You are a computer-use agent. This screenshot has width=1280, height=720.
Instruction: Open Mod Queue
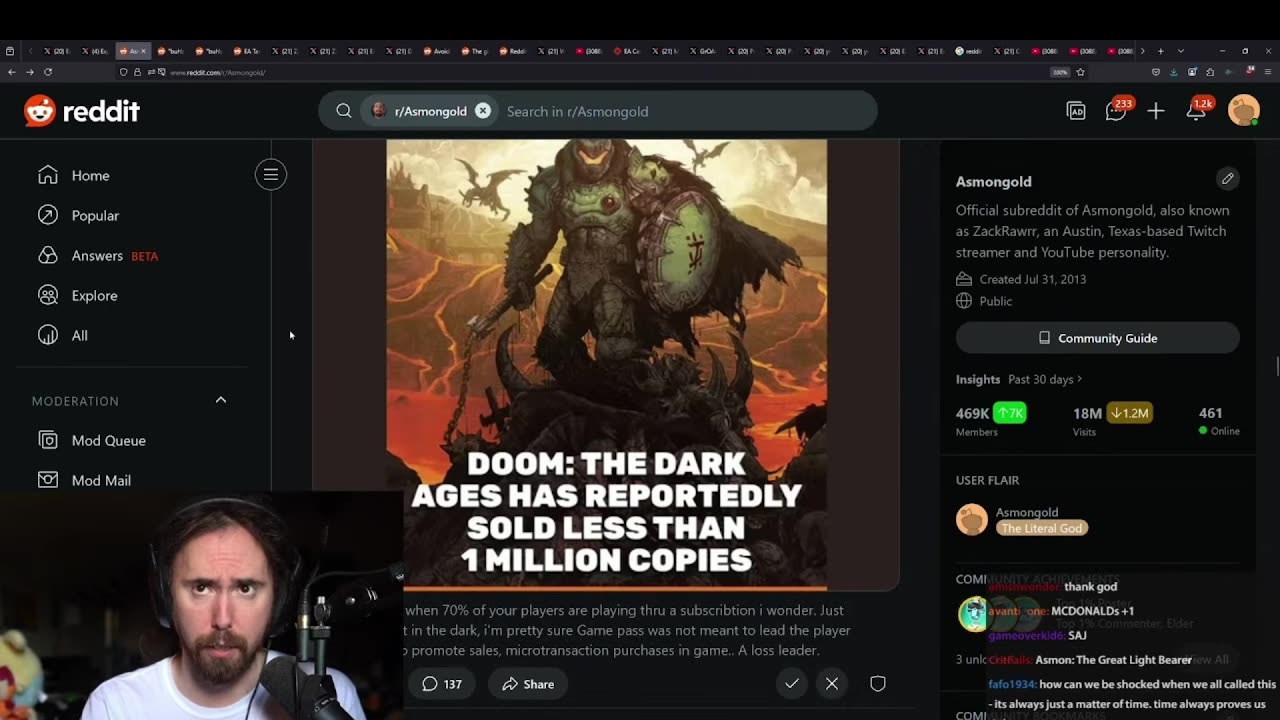[108, 440]
